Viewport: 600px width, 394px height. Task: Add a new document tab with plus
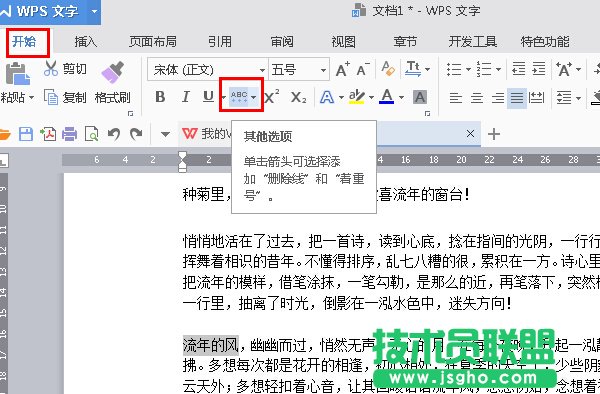click(494, 134)
